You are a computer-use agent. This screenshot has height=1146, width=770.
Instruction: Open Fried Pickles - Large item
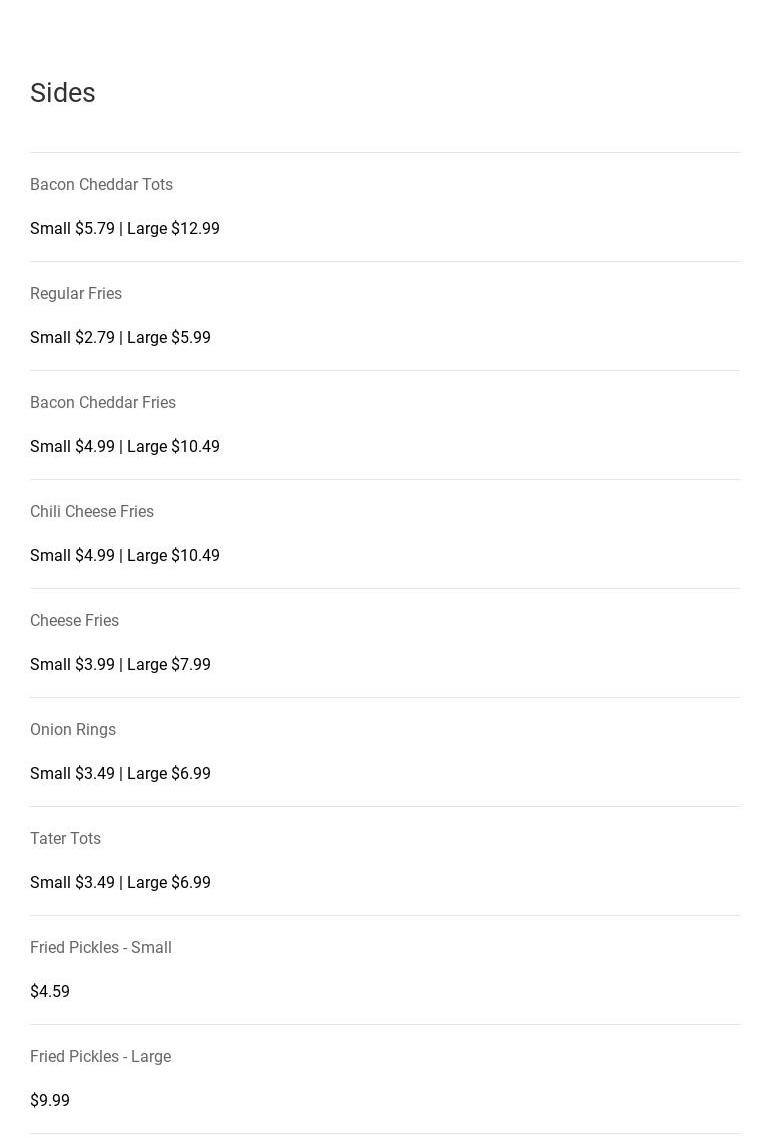(100, 1057)
